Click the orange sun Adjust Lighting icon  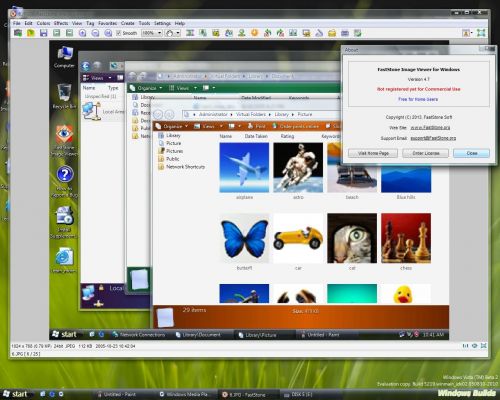tap(255, 33)
